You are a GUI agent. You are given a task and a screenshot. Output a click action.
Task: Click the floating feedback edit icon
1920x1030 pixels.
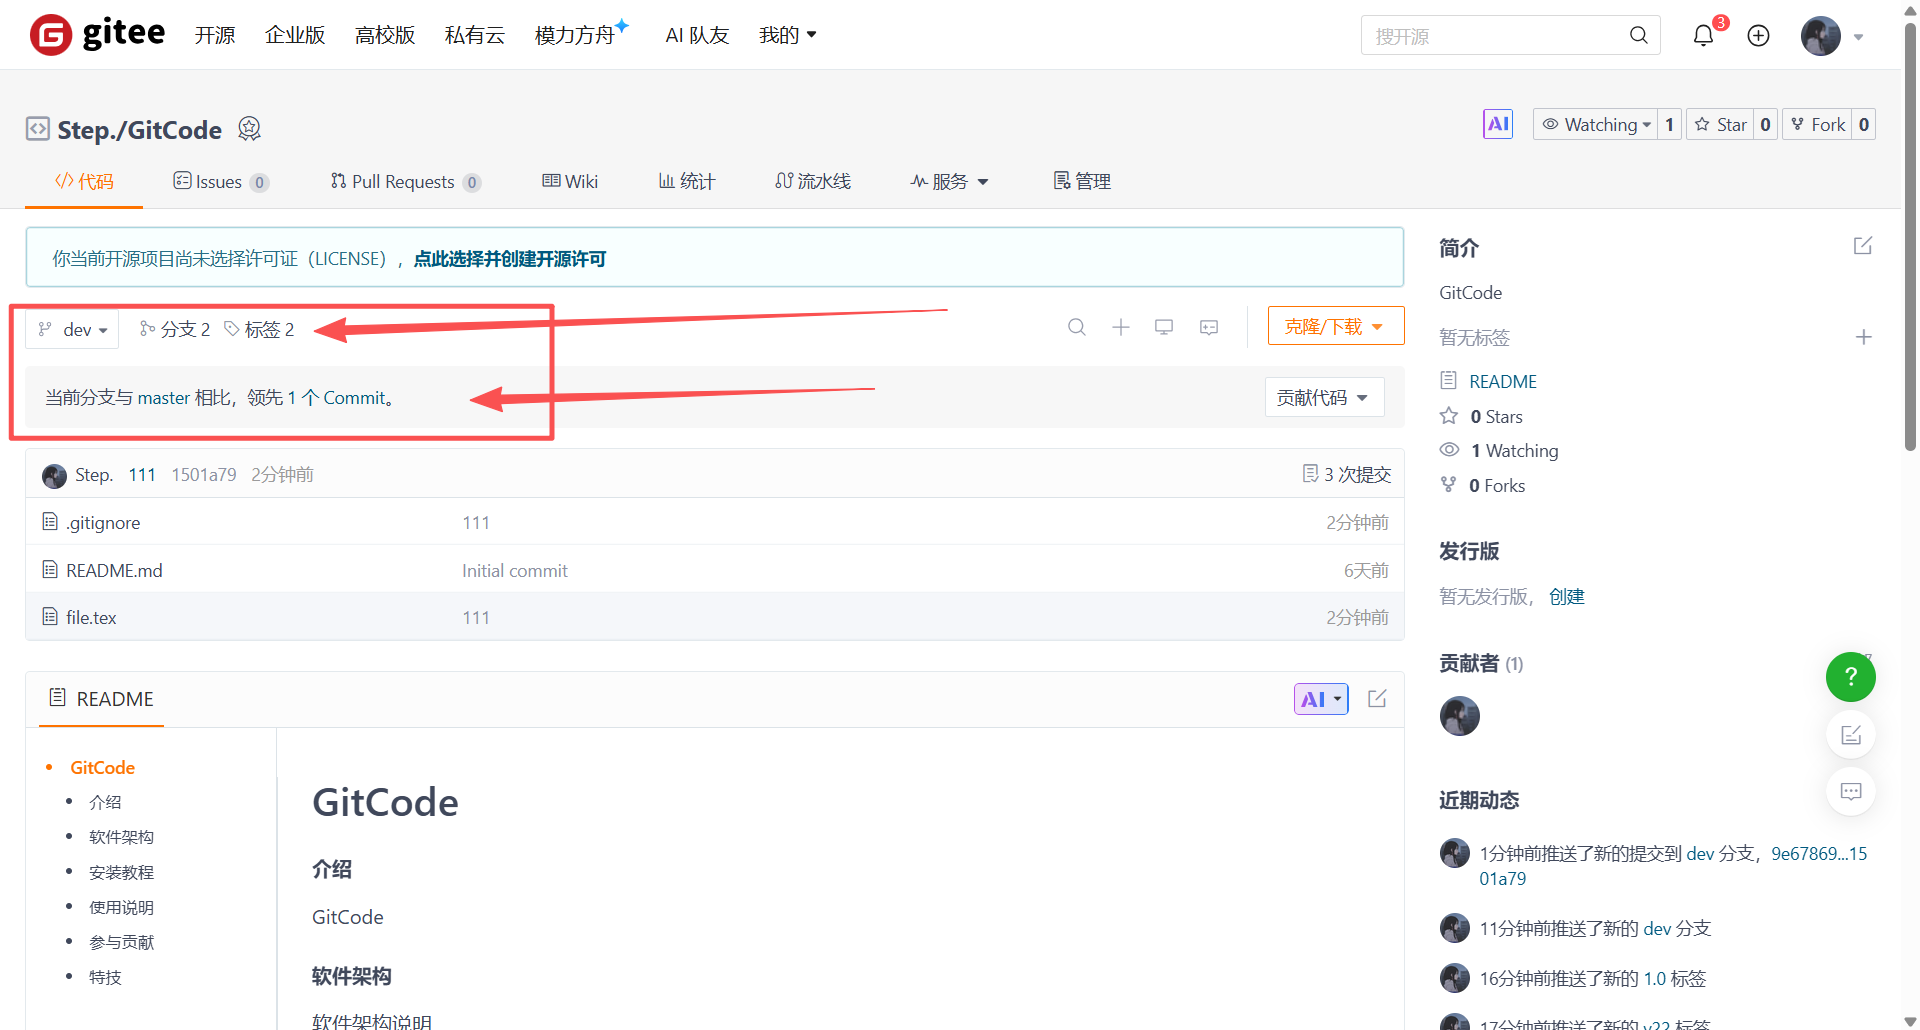click(1851, 736)
